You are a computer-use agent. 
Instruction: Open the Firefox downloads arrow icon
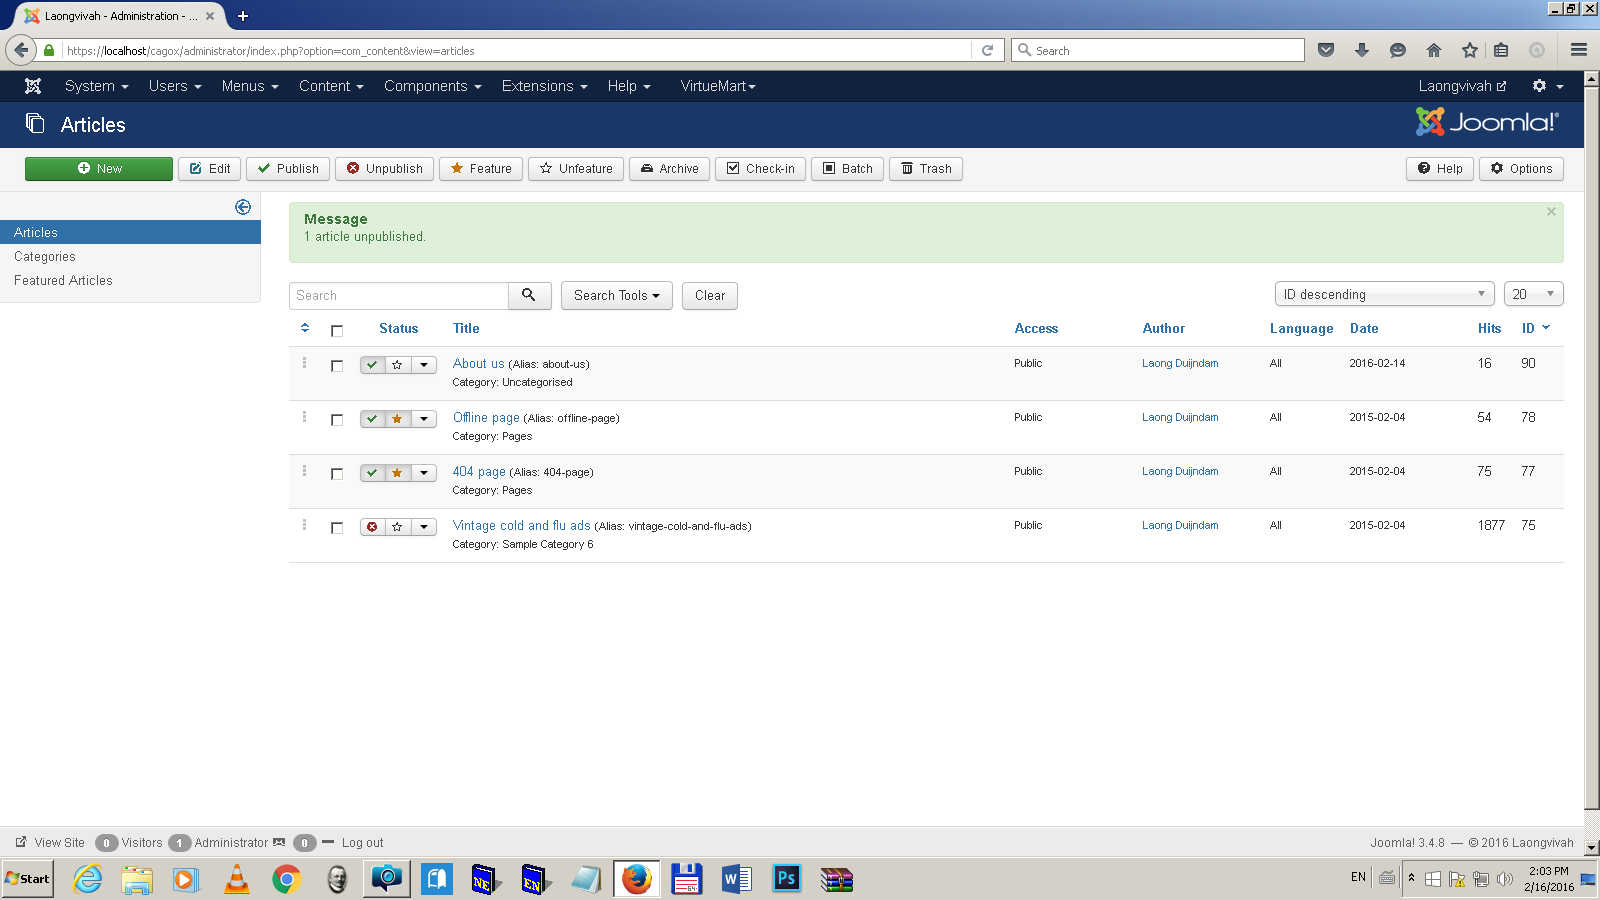click(x=1362, y=50)
